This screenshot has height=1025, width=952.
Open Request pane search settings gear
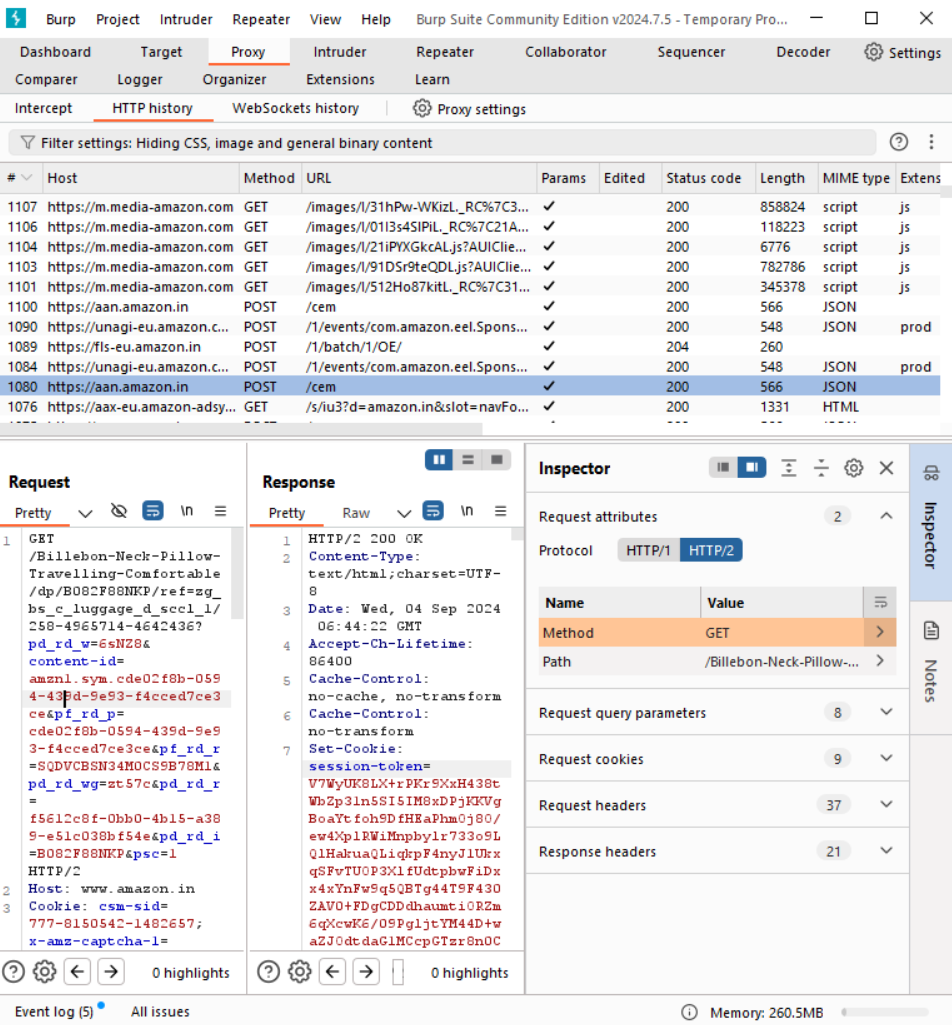pyautogui.click(x=44, y=971)
